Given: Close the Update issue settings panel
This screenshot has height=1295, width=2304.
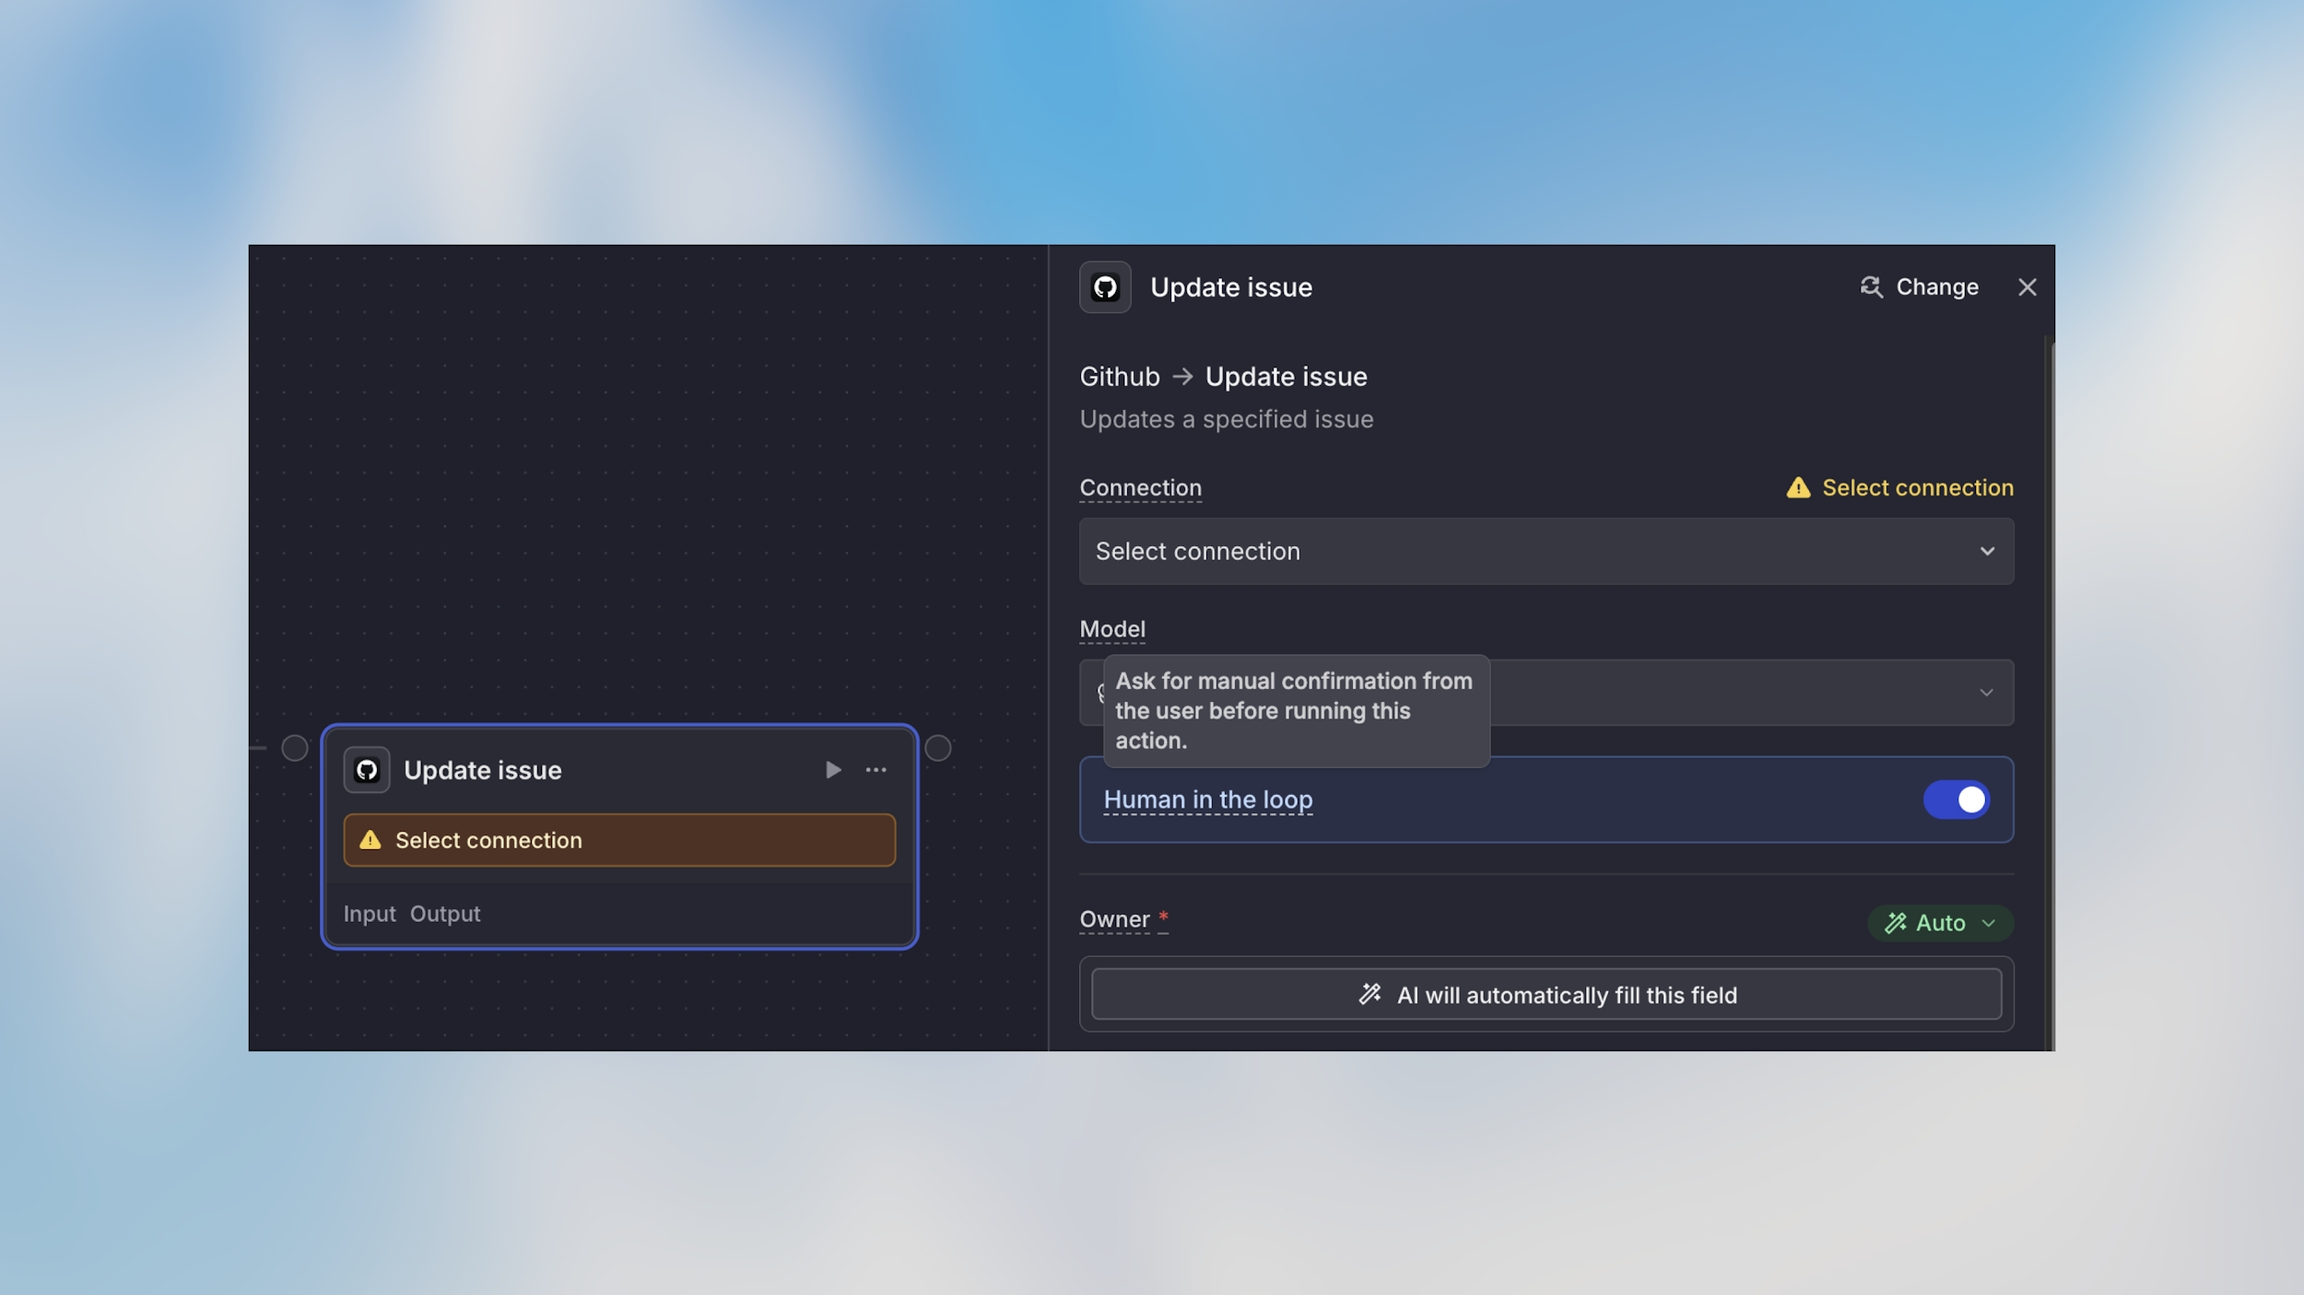Looking at the screenshot, I should point(2027,287).
